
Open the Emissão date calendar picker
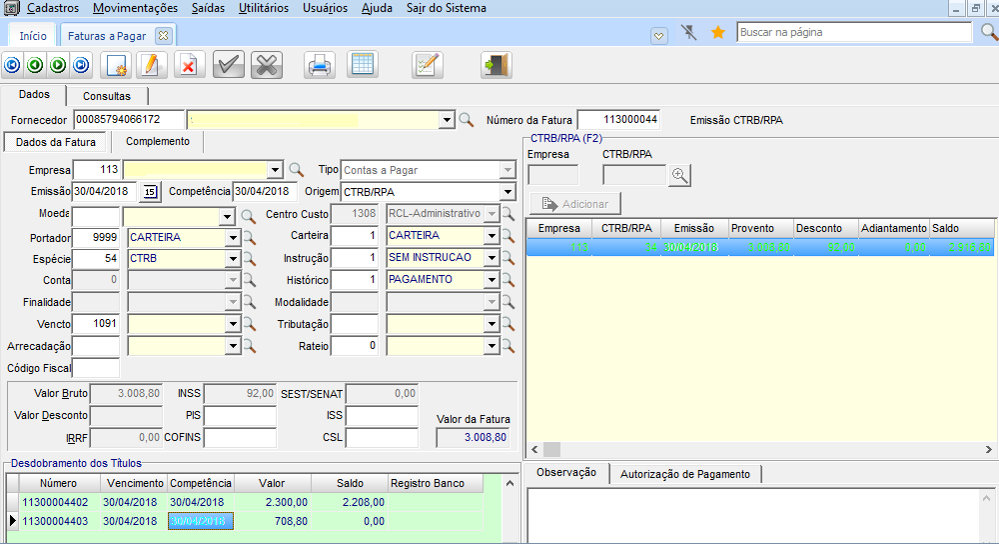pyautogui.click(x=150, y=191)
